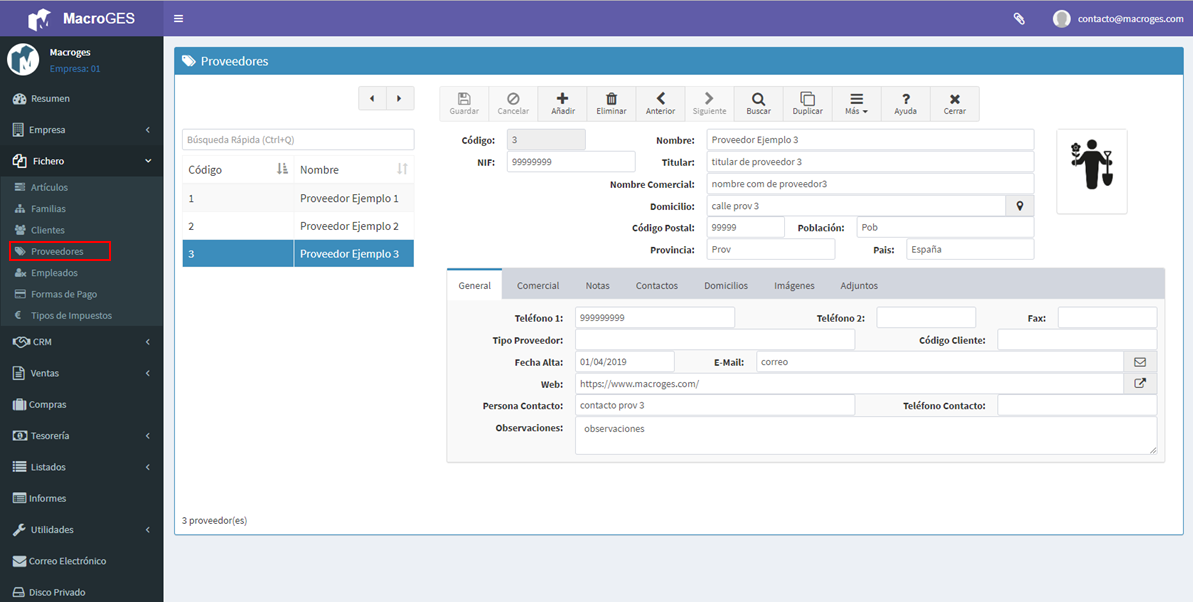
Task: Click the MacroGES logo in the header
Action: [81, 18]
